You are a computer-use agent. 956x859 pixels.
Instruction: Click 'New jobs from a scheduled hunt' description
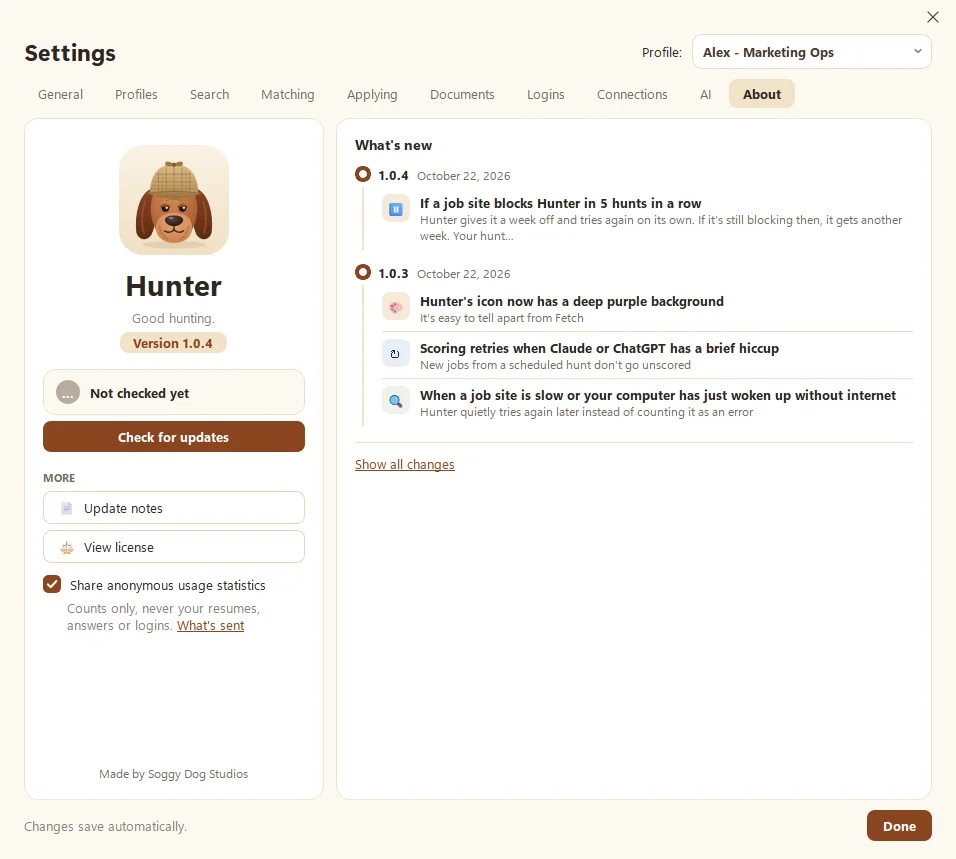(555, 365)
